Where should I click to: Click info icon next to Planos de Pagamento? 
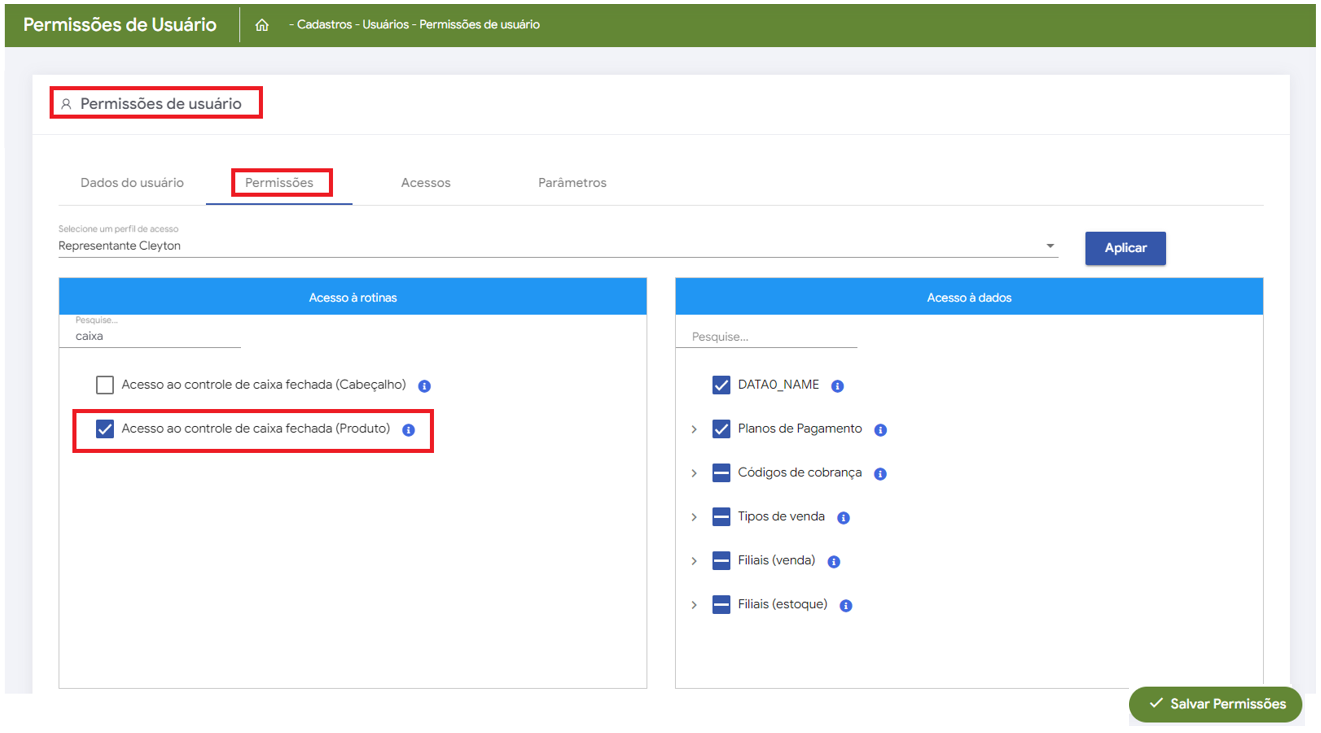[880, 430]
